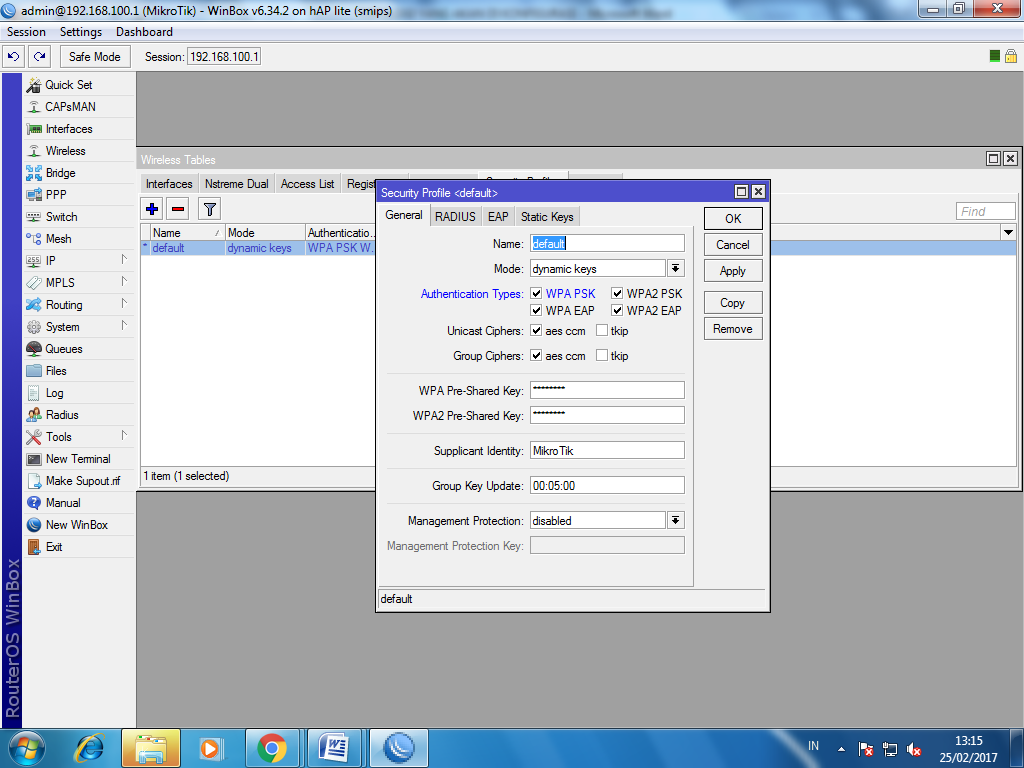1024x768 pixels.
Task: Open Windows Start menu
Action: (27, 748)
